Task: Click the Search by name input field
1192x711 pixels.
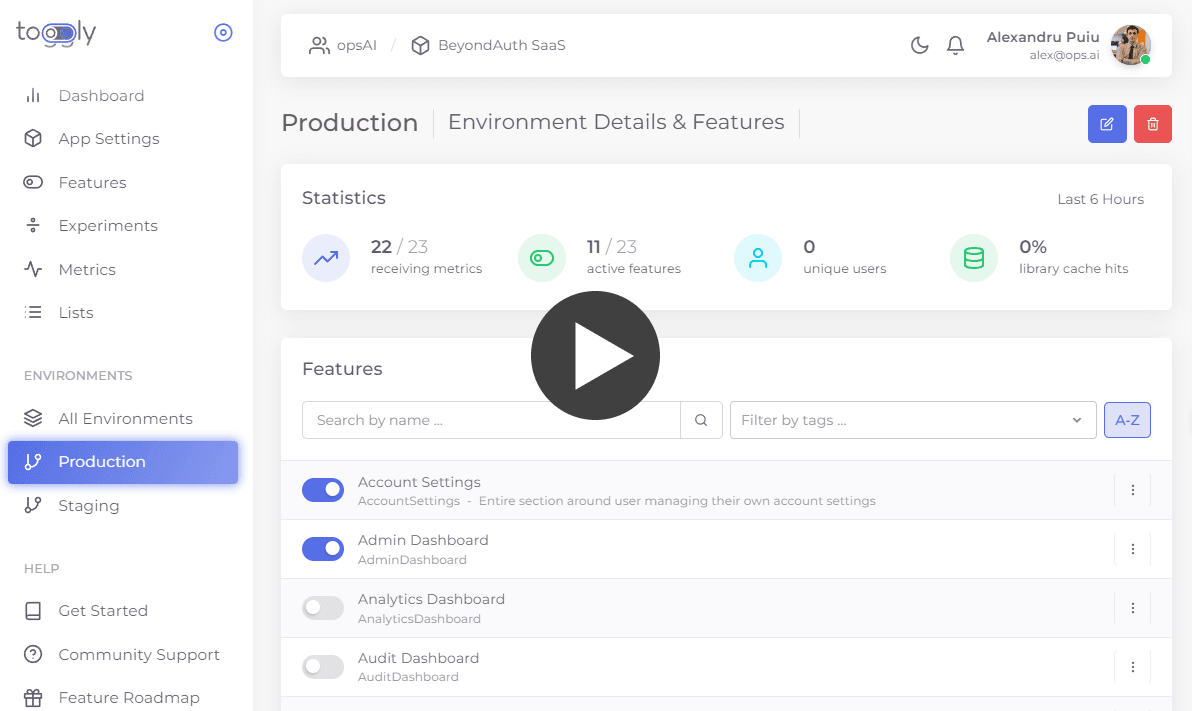Action: coord(491,420)
